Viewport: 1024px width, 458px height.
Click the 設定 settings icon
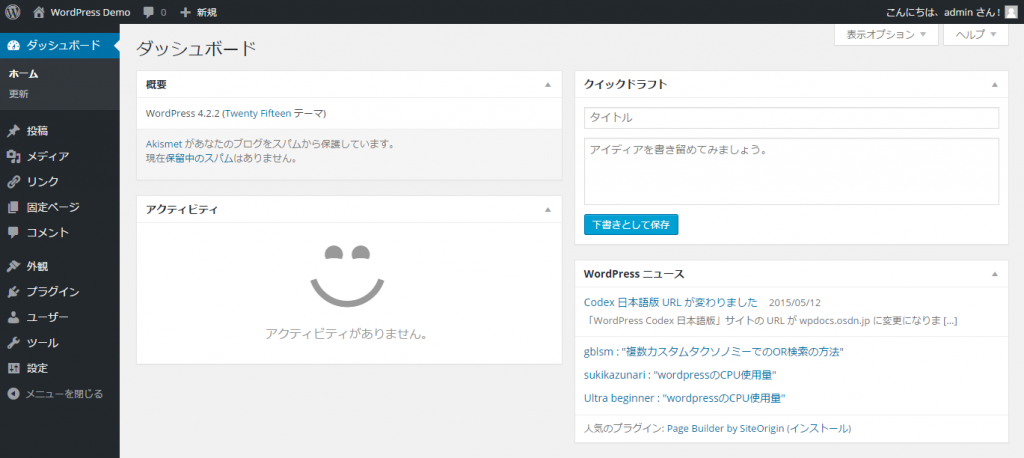coord(13,368)
